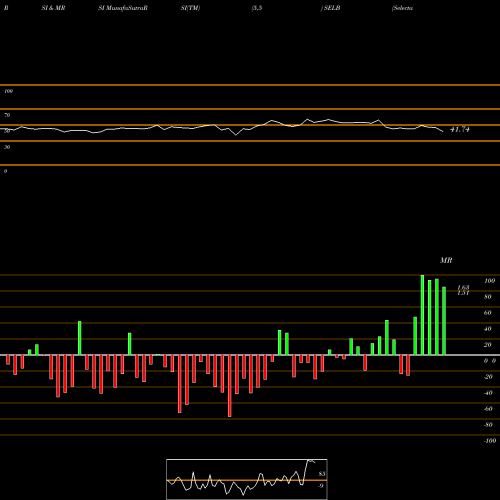
Task: Click the RSI axis label 100
Action: tap(8, 91)
